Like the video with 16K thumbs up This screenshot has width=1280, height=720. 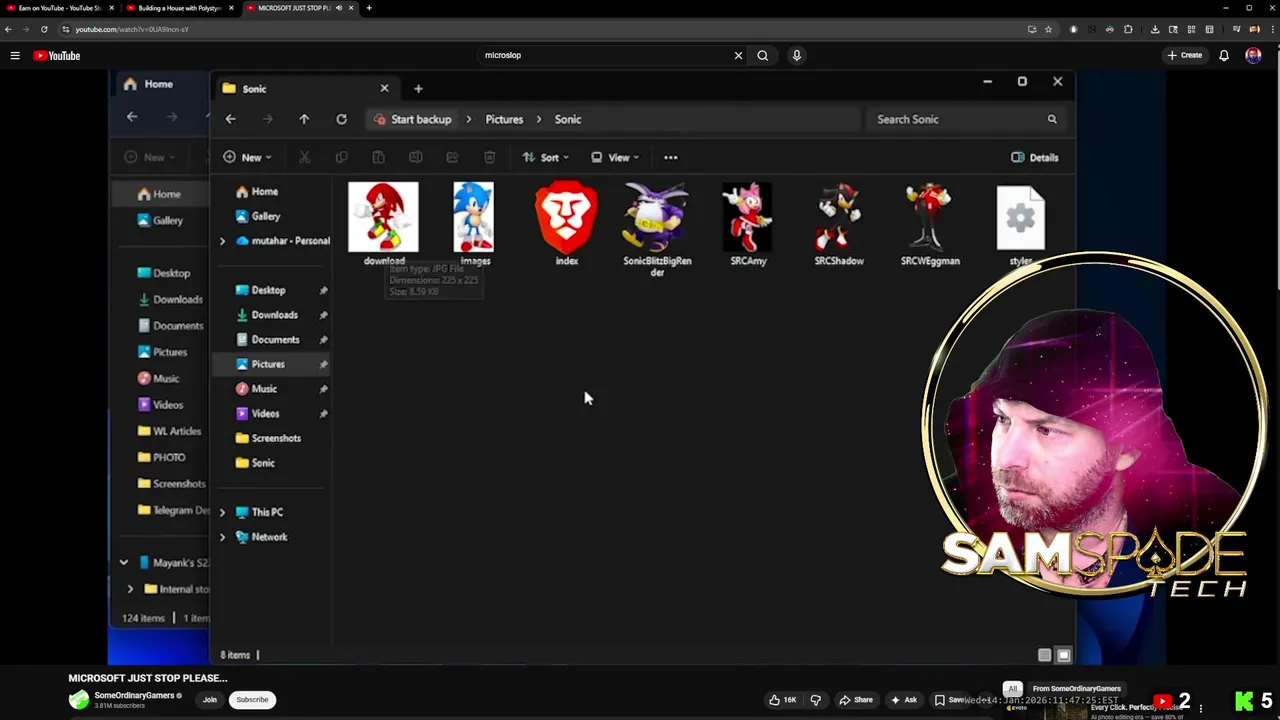point(782,700)
